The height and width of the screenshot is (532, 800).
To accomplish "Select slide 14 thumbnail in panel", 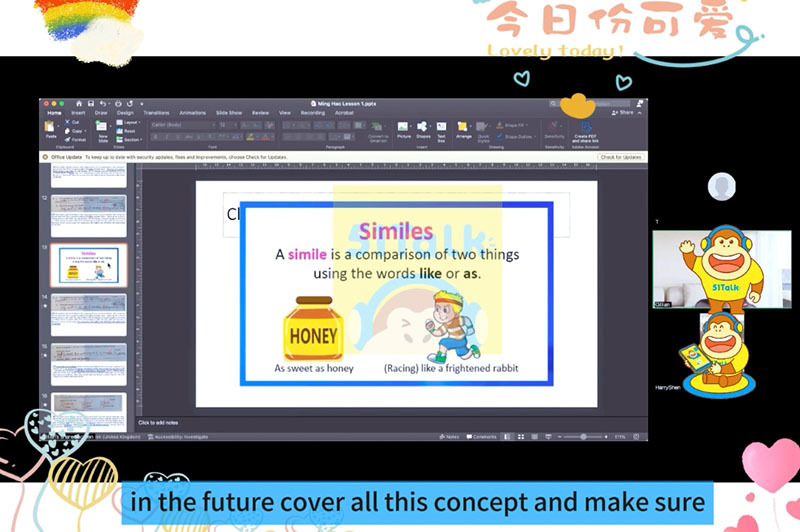I will click(88, 315).
